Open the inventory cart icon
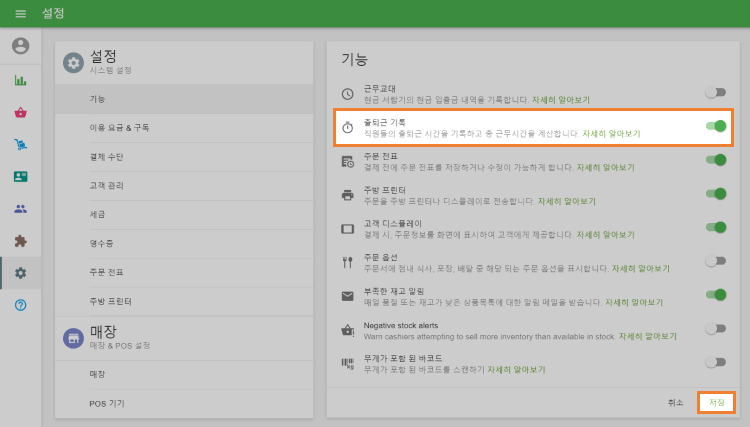The height and width of the screenshot is (427, 750). click(x=20, y=145)
